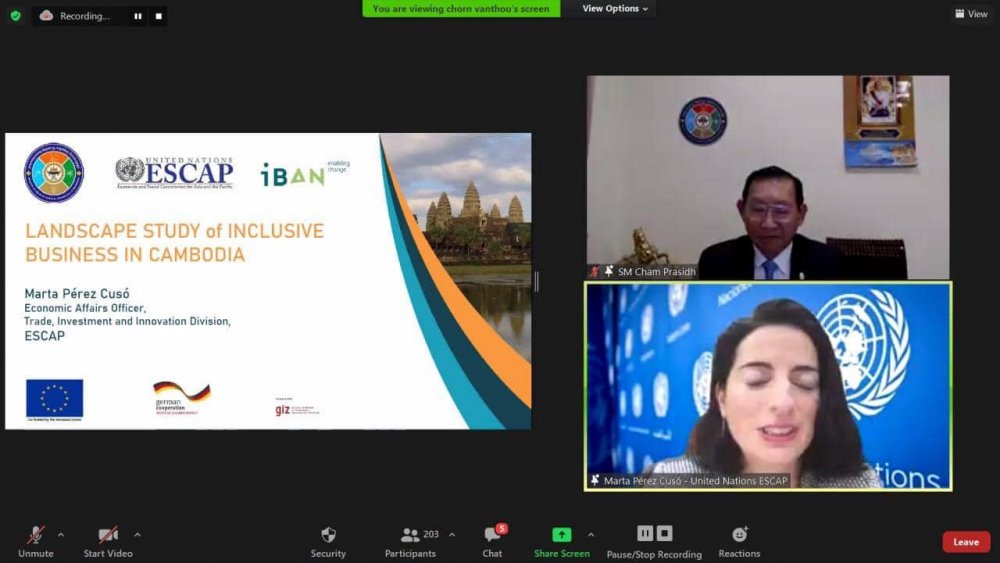The height and width of the screenshot is (563, 1000).
Task: Expand video options arrow beside Start Video
Action: tap(137, 534)
